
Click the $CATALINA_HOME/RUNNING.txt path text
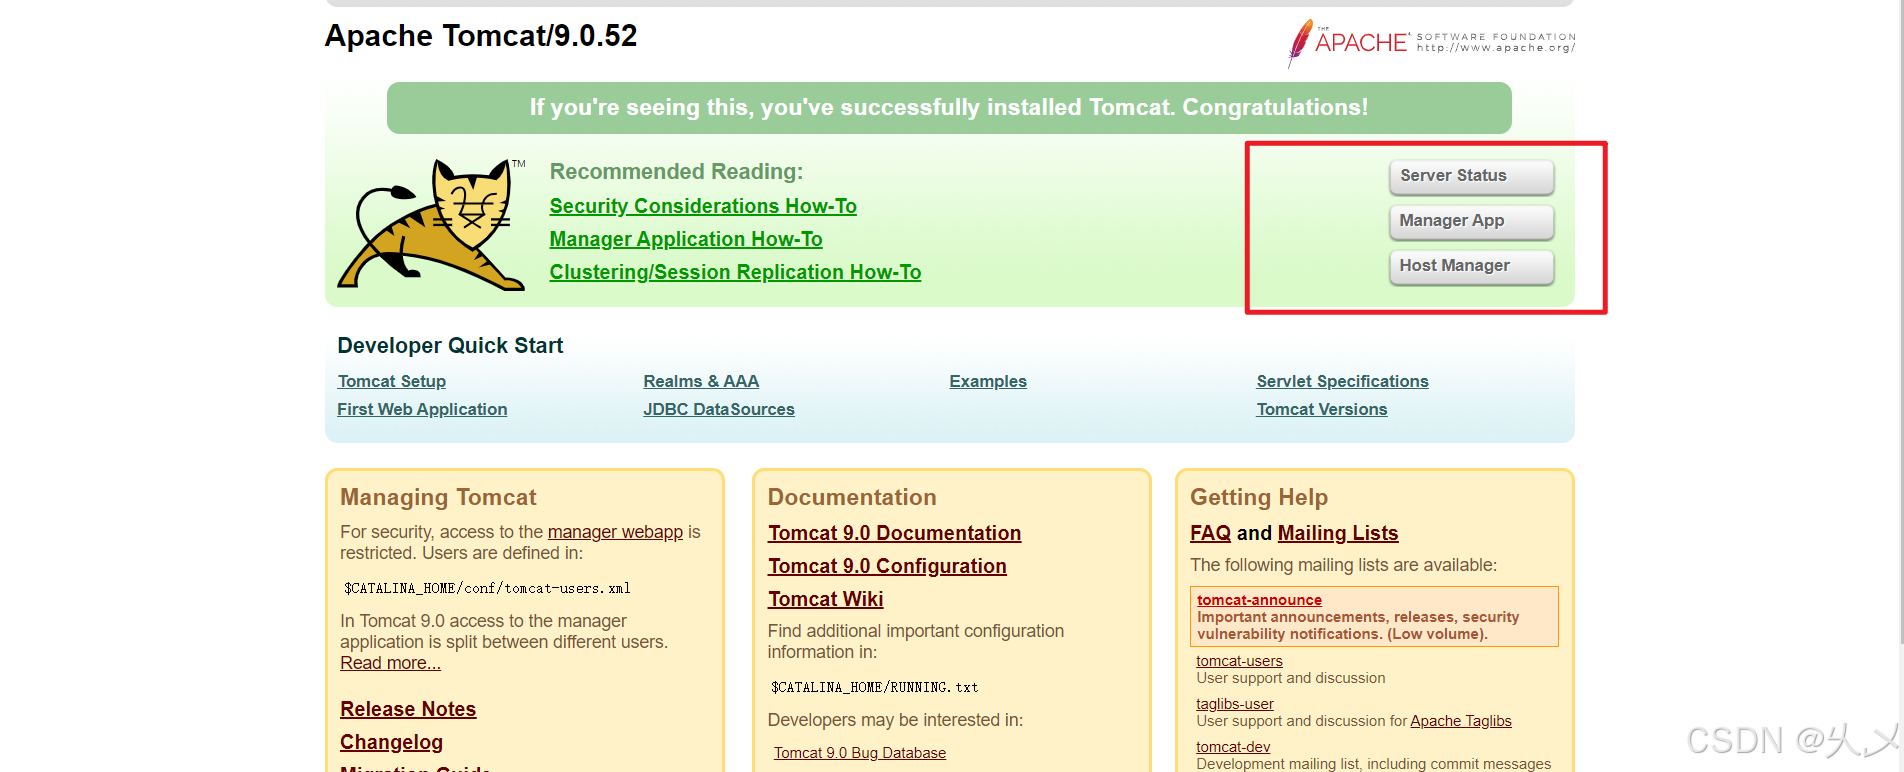pyautogui.click(x=874, y=687)
